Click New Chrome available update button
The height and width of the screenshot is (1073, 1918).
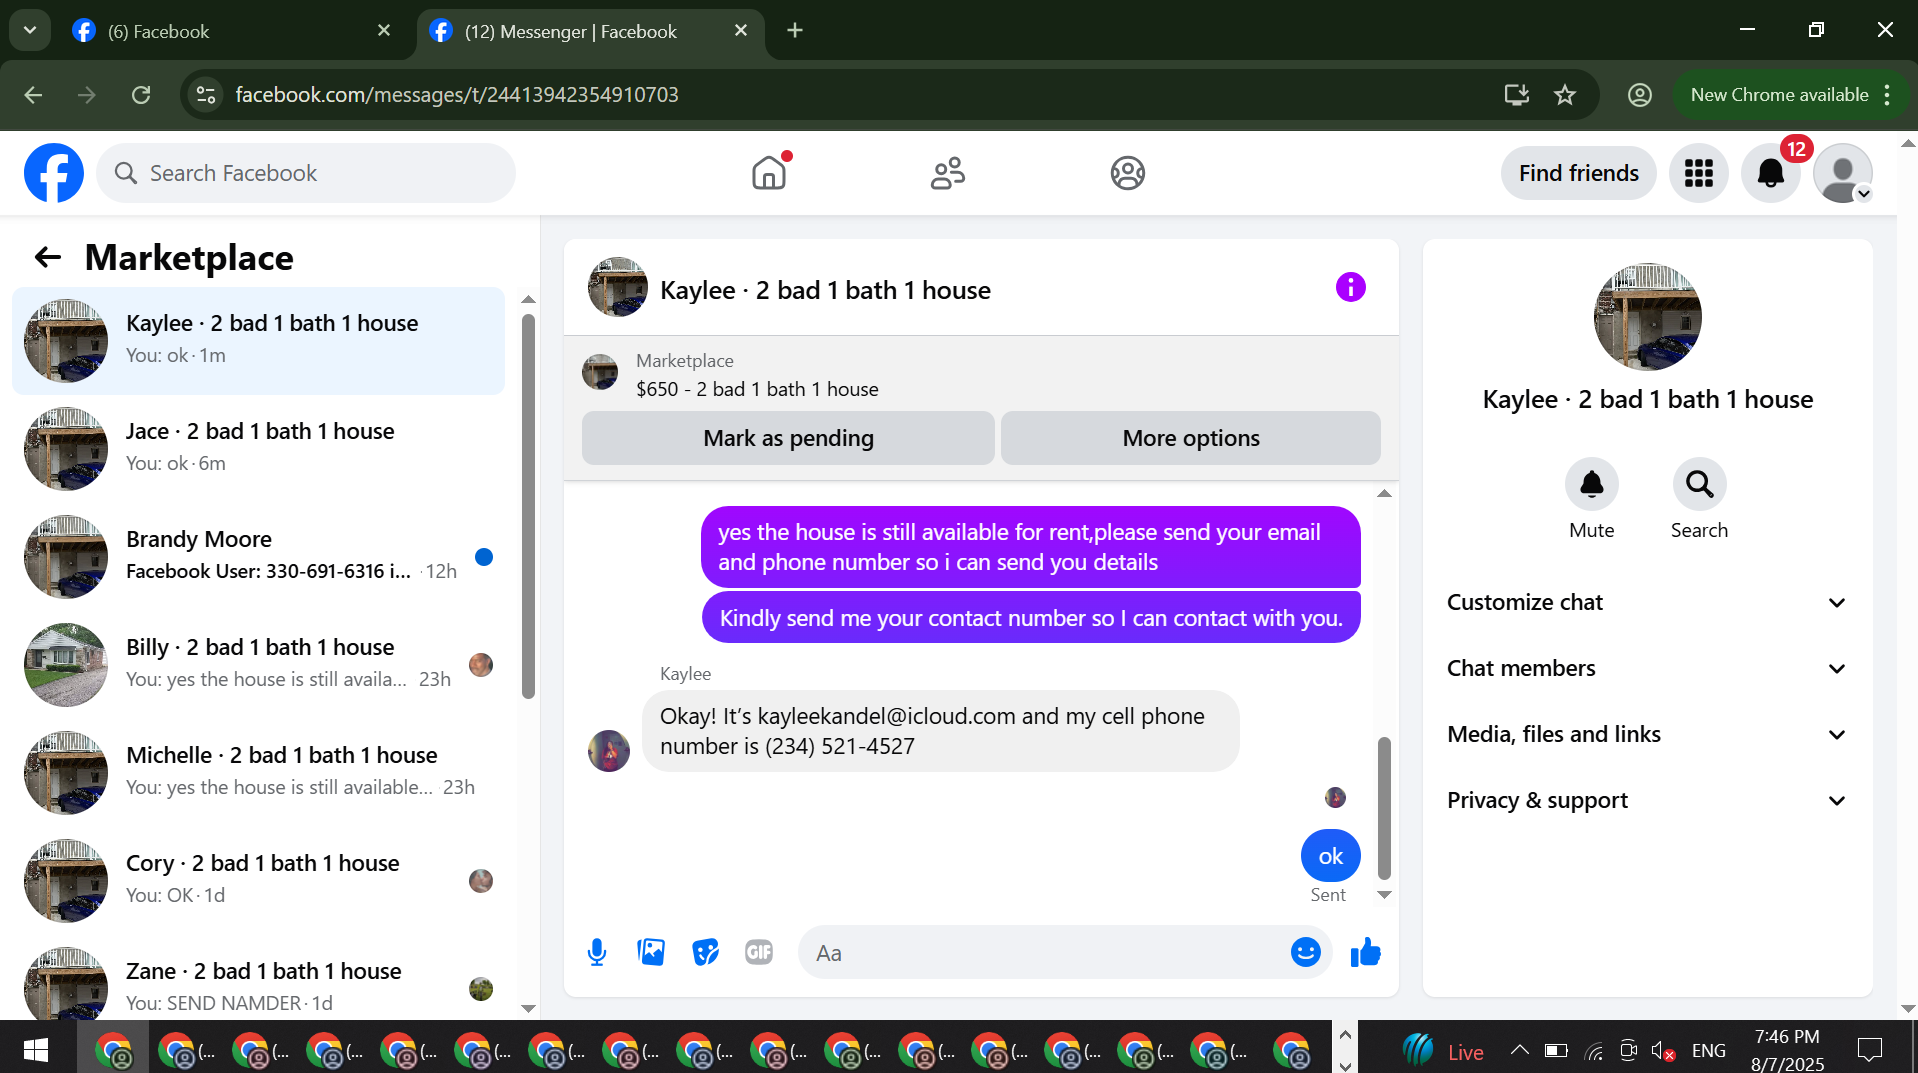click(1779, 95)
